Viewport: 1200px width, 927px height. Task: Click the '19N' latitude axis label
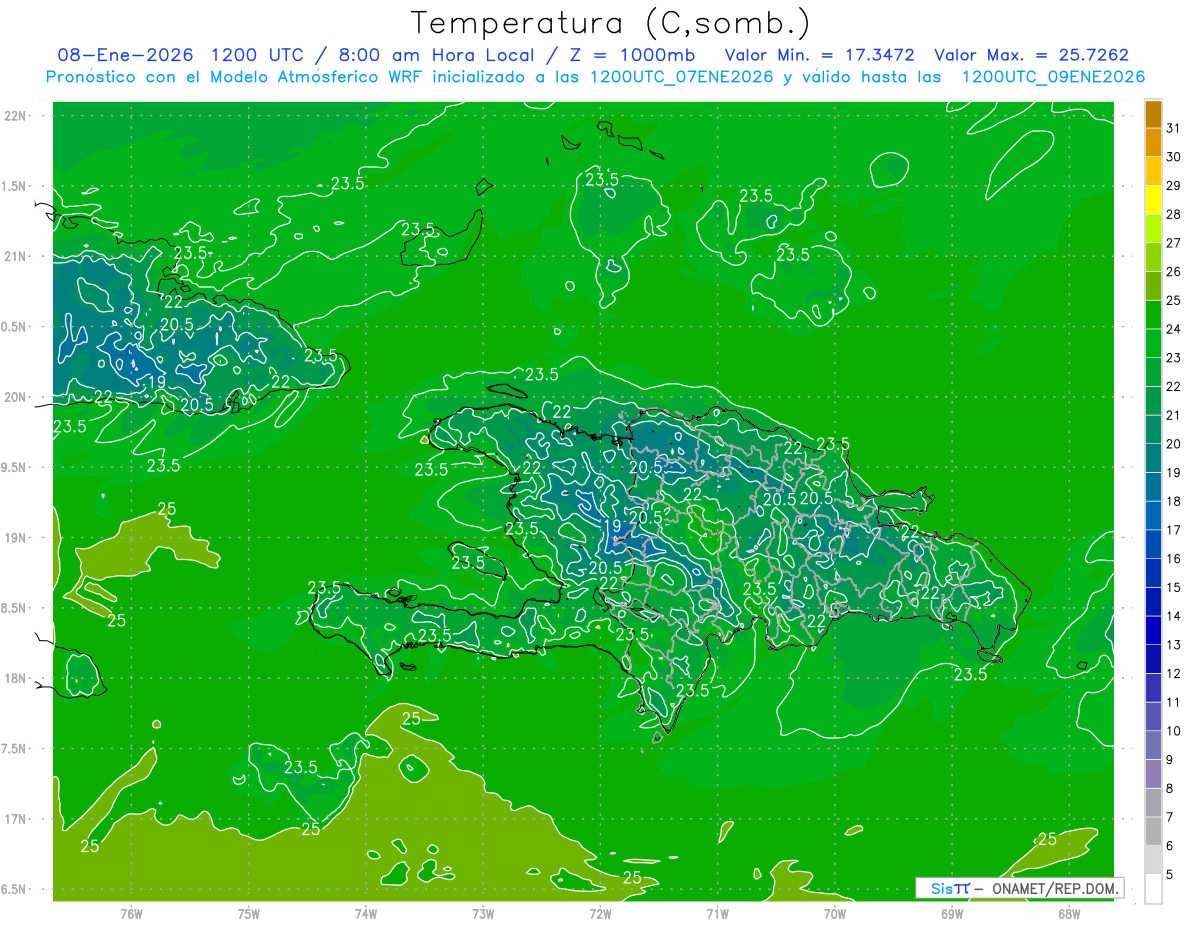click(15, 538)
